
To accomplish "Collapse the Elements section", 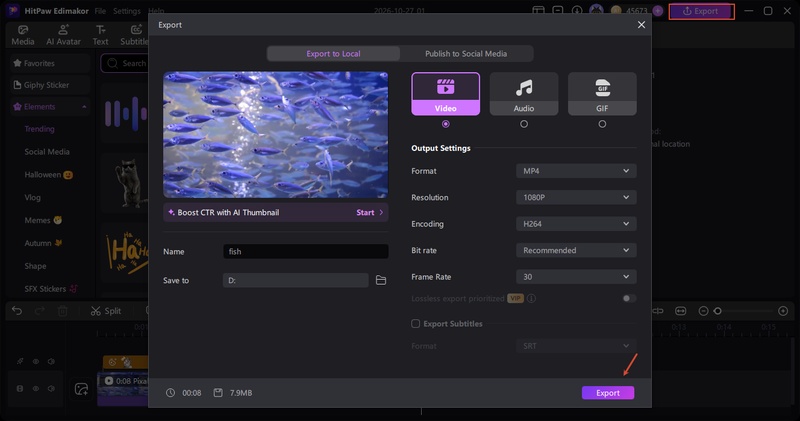I will [50, 107].
